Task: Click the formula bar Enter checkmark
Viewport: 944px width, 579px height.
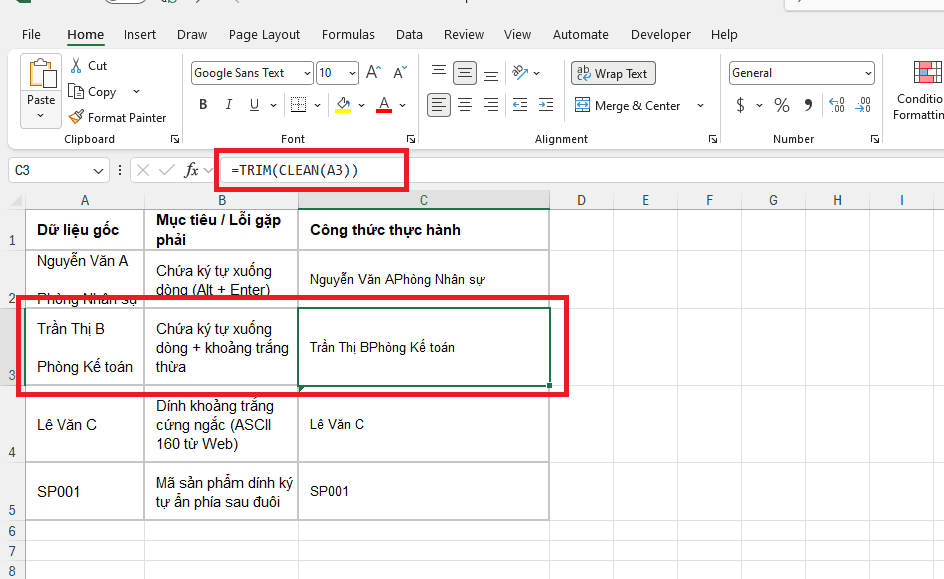Action: [x=167, y=170]
